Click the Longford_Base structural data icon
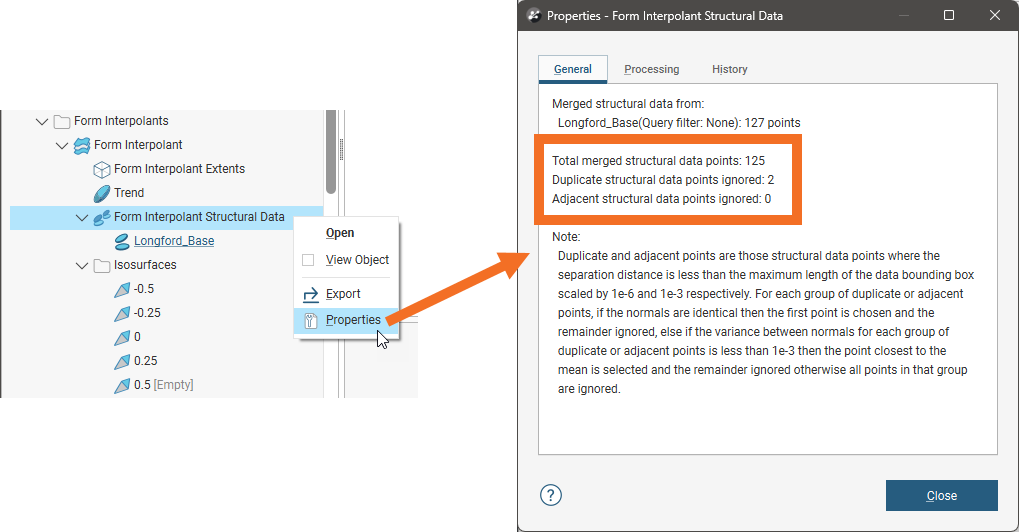Screen dimensions: 1019x532 tap(122, 242)
